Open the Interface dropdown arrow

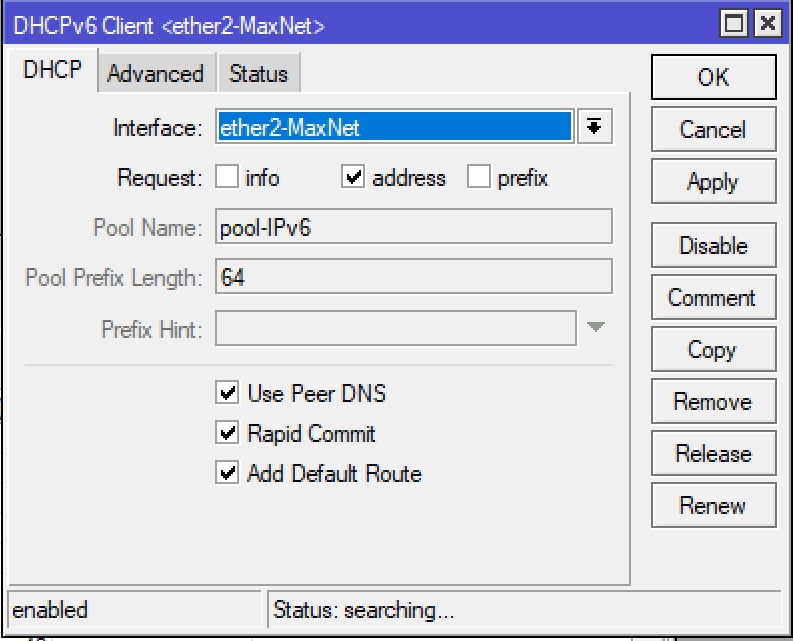click(595, 126)
